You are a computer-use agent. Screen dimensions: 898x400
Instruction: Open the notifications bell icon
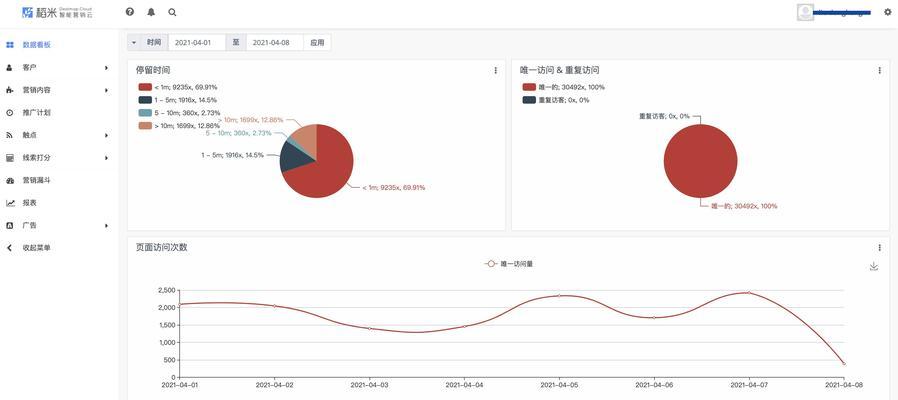click(151, 12)
